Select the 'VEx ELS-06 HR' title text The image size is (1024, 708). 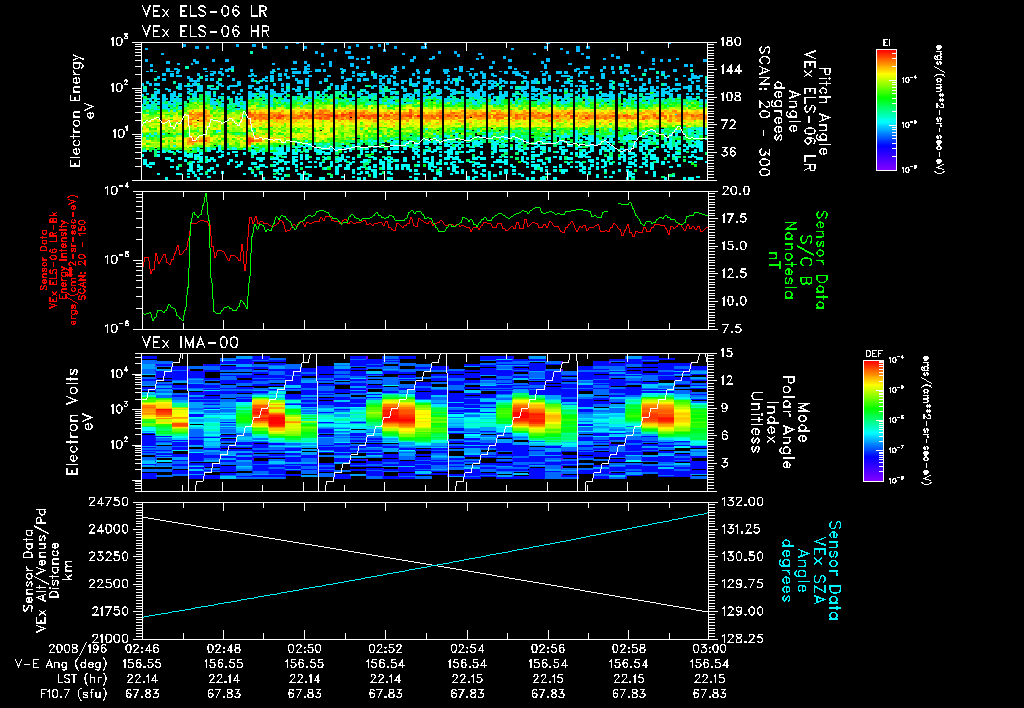pyautogui.click(x=205, y=31)
